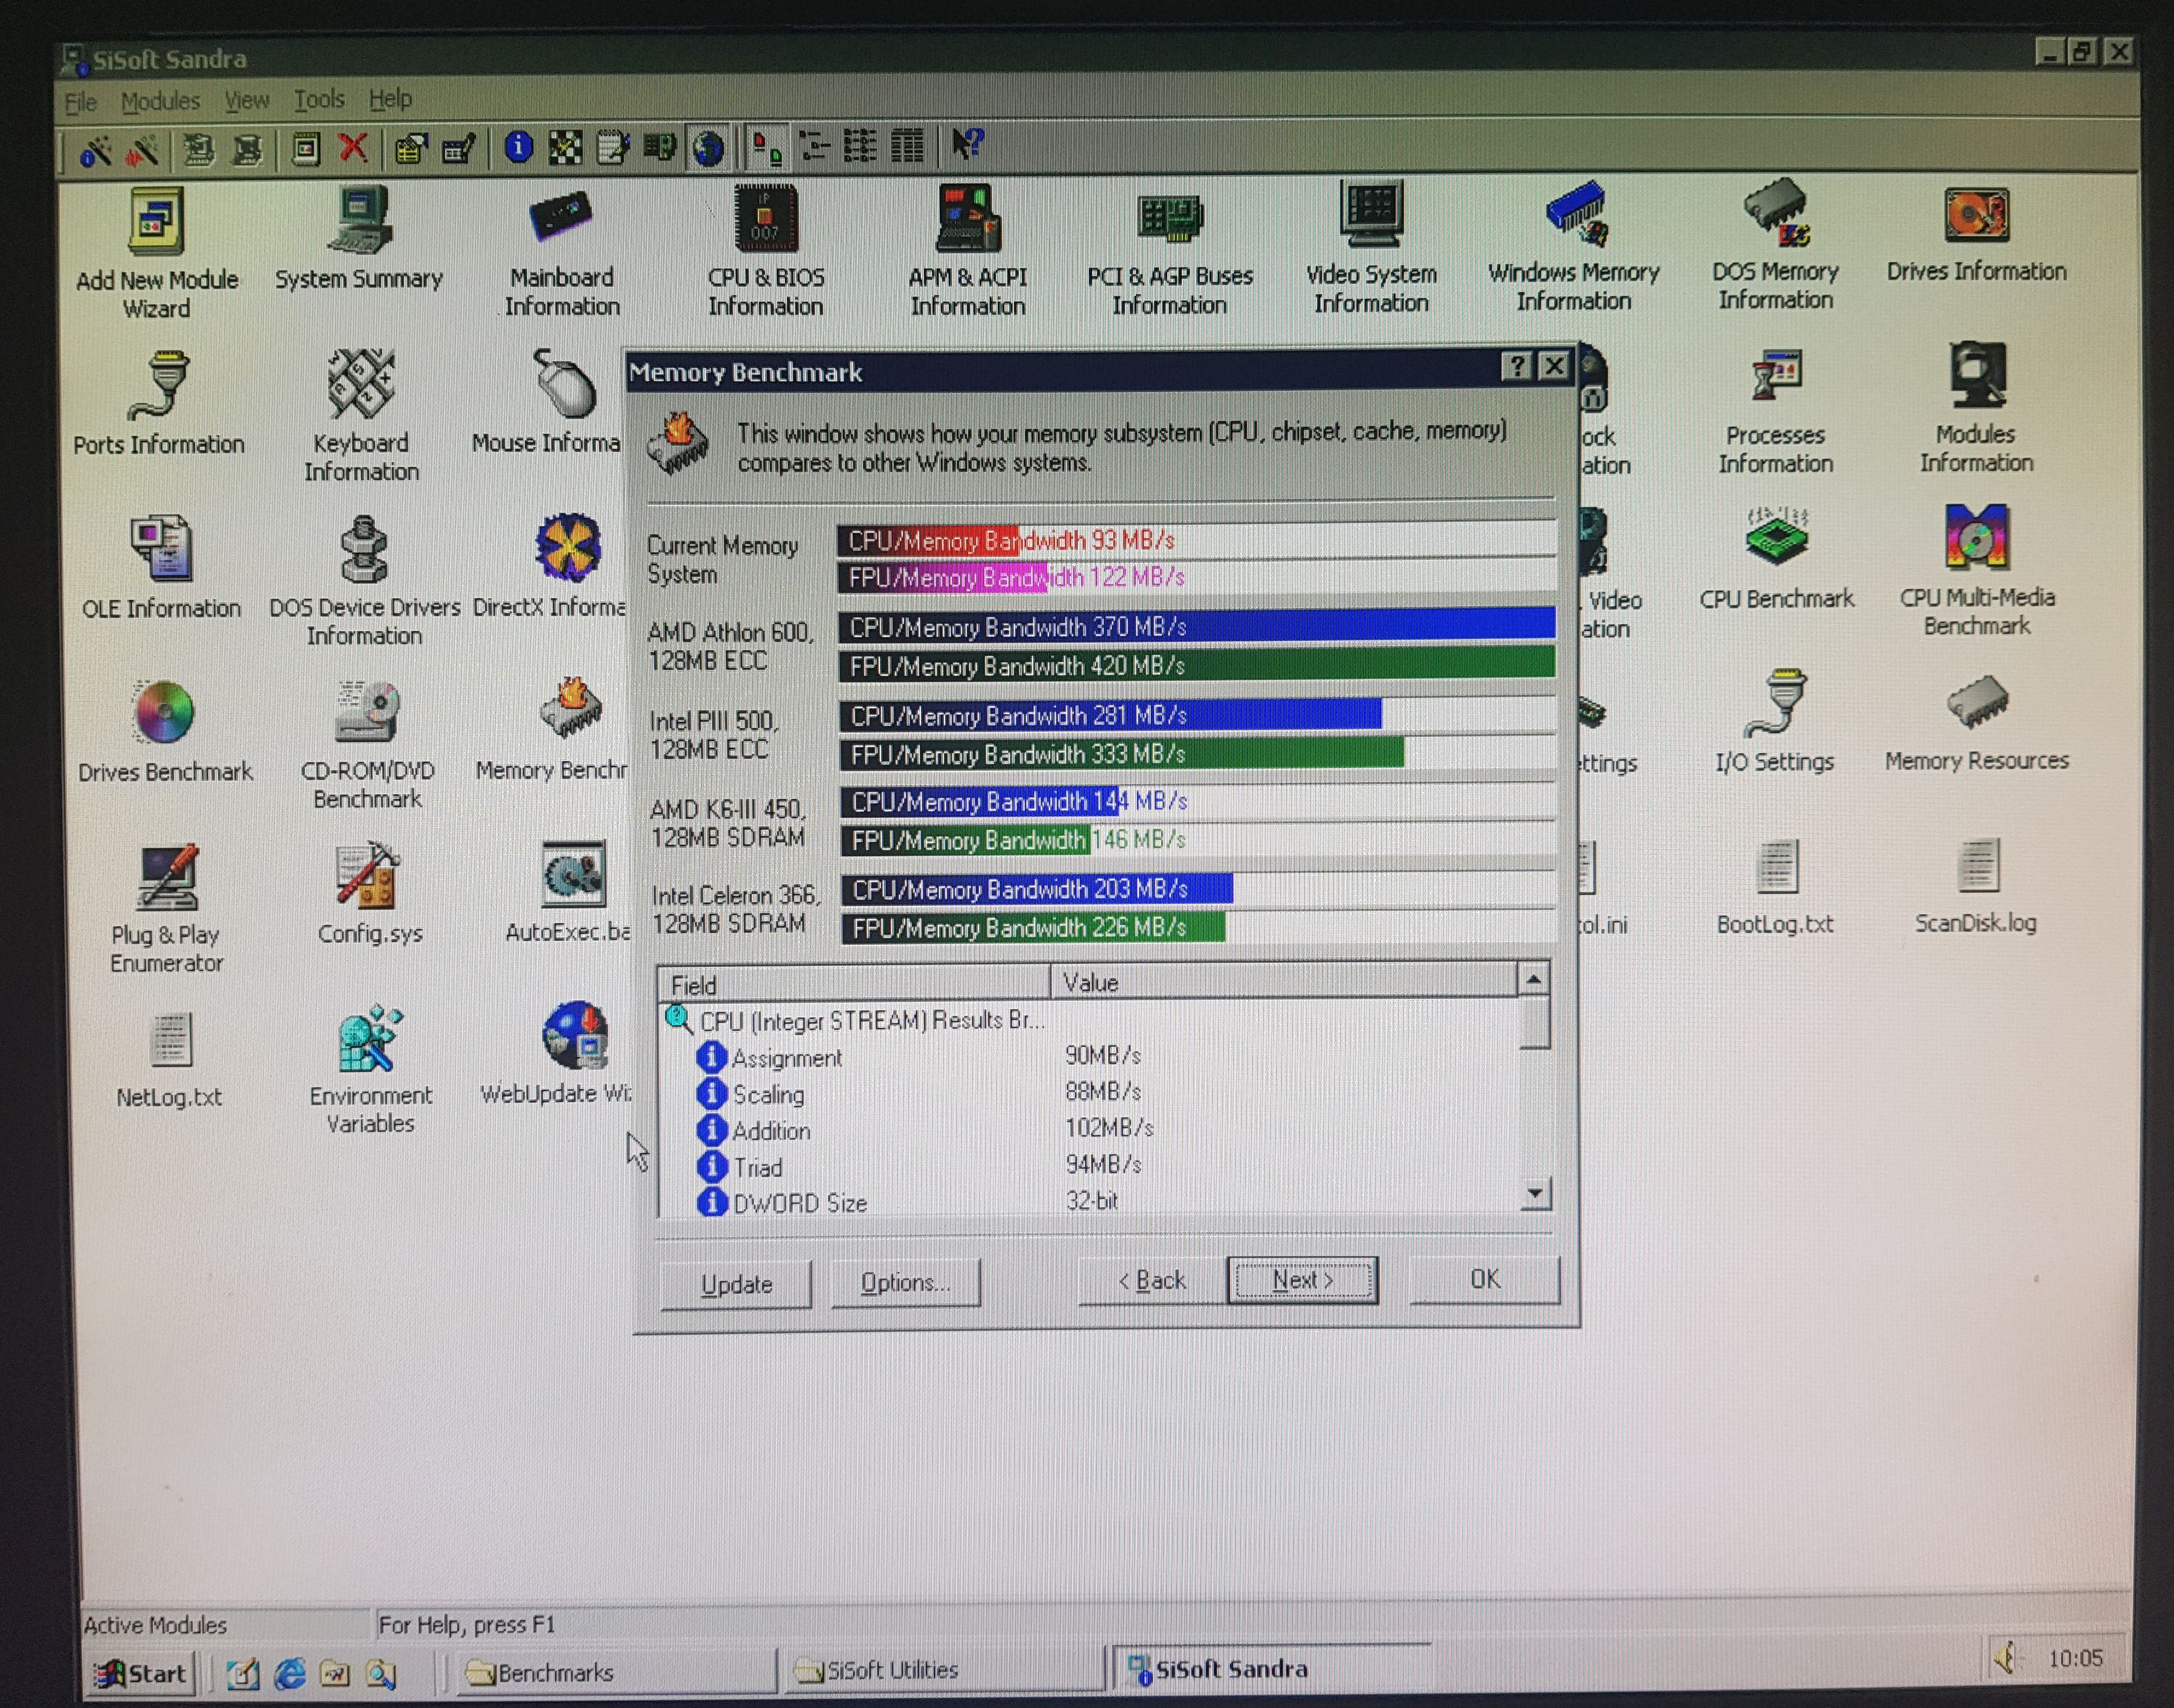Click Athlon CPU/Memory Bandwidth 370 MB/s bar
This screenshot has height=1708, width=2174.
click(1196, 627)
